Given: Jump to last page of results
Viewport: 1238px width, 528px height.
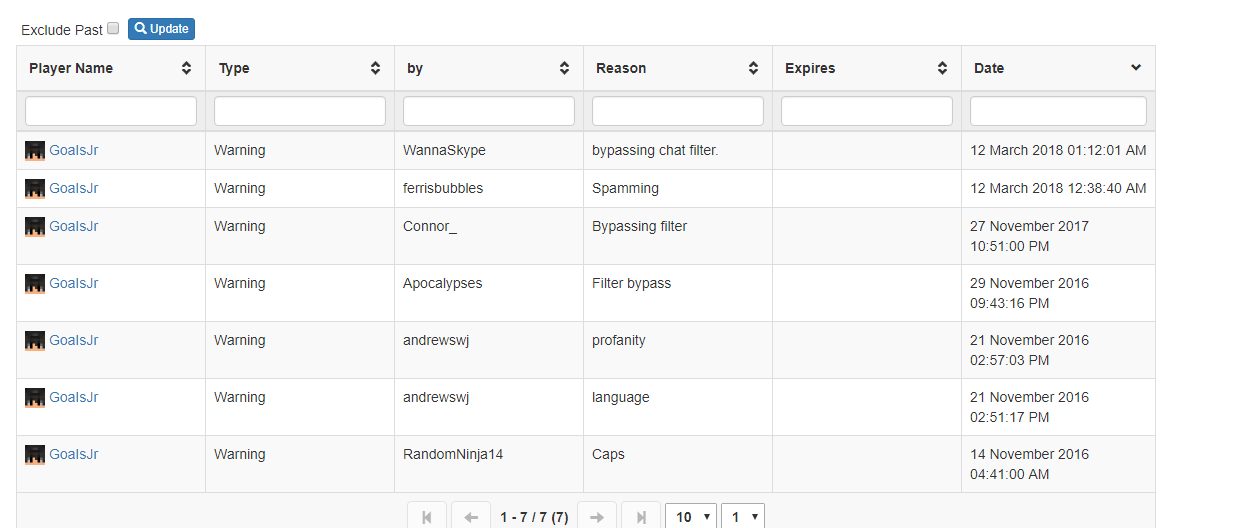Looking at the screenshot, I should (x=641, y=517).
